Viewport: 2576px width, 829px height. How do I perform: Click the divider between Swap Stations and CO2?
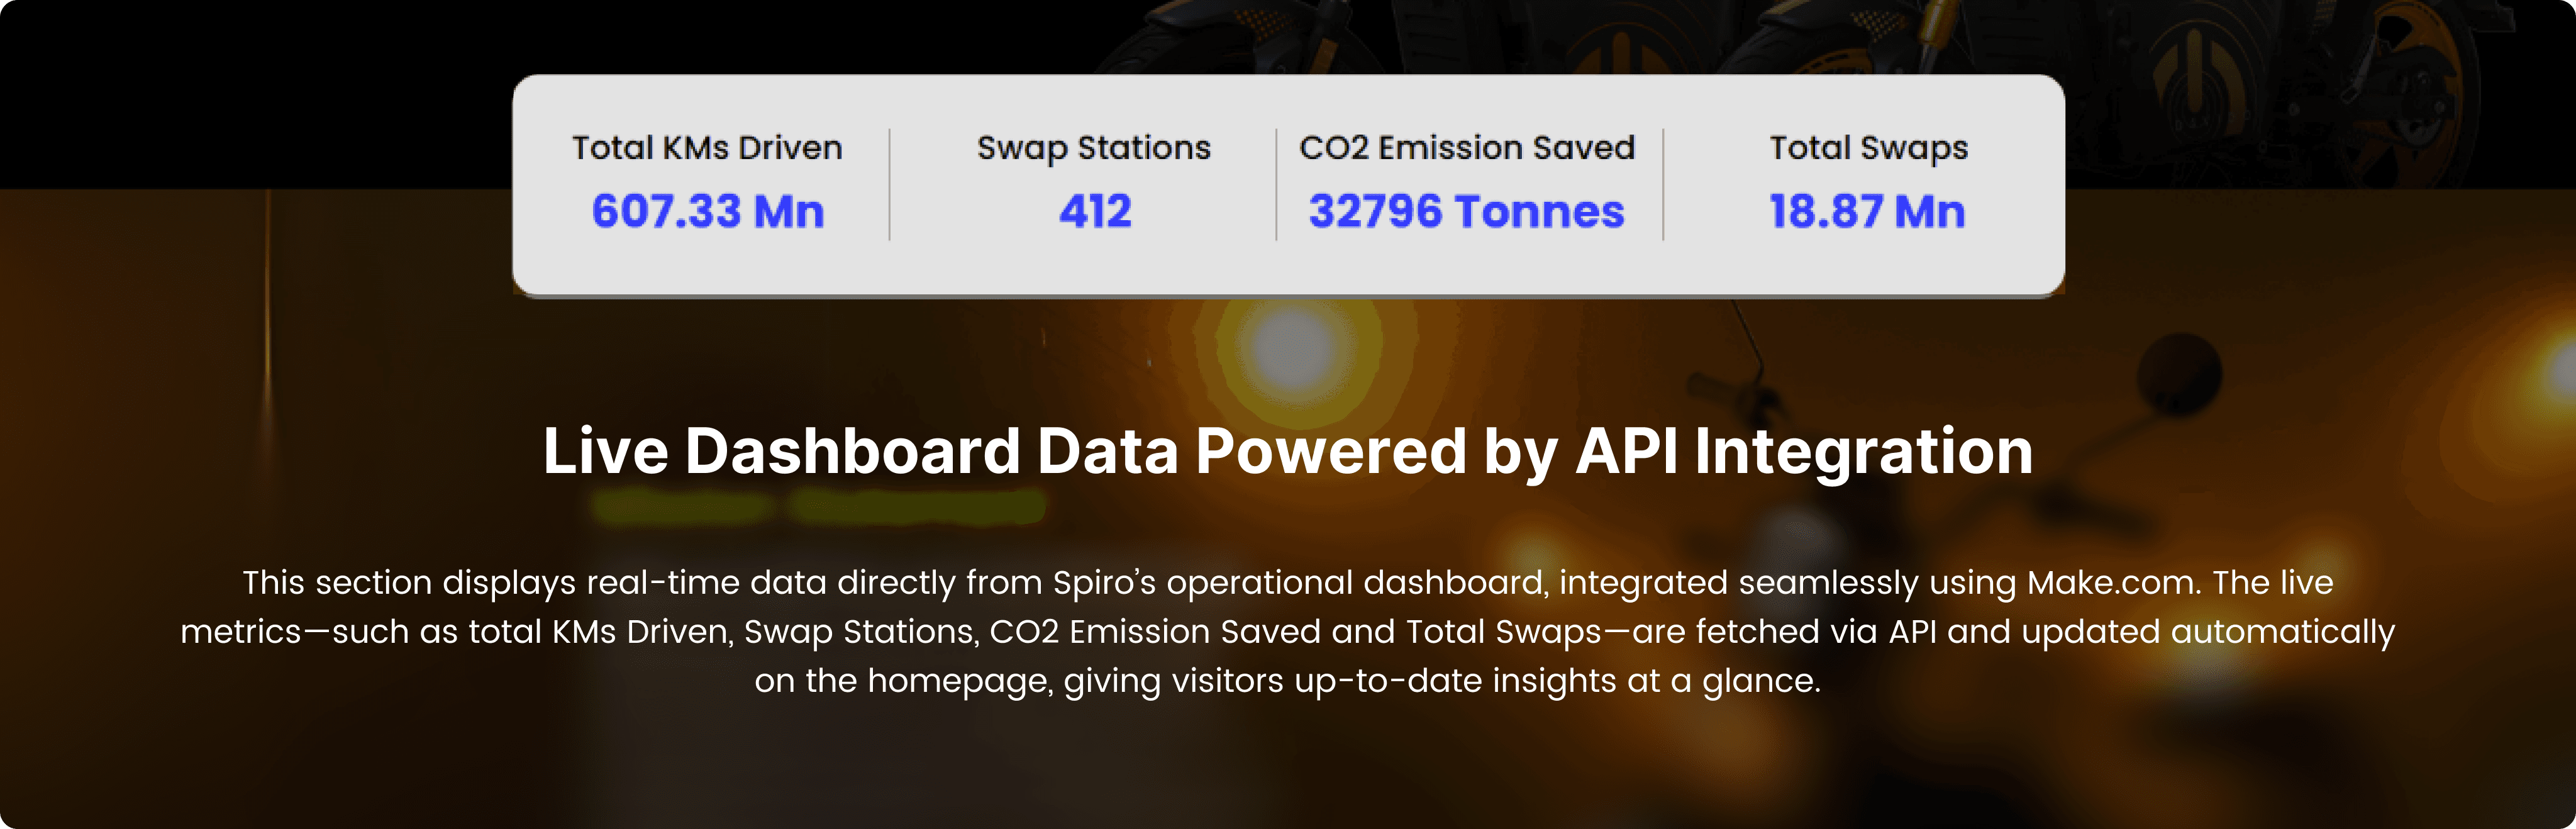(x=1276, y=184)
